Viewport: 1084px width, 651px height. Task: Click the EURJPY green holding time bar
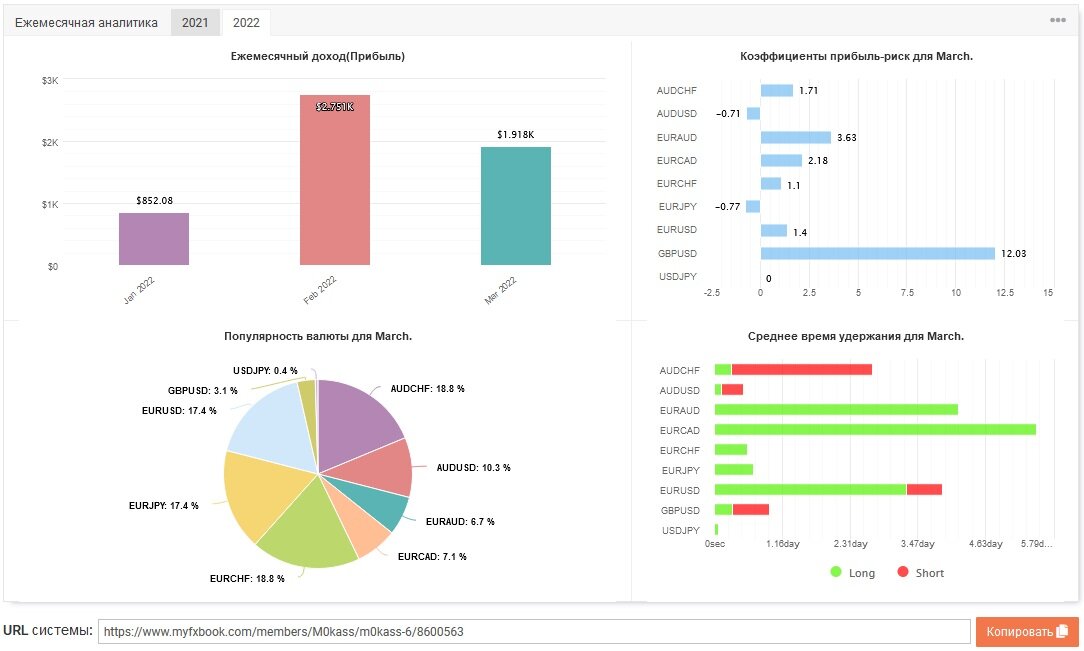(x=733, y=470)
